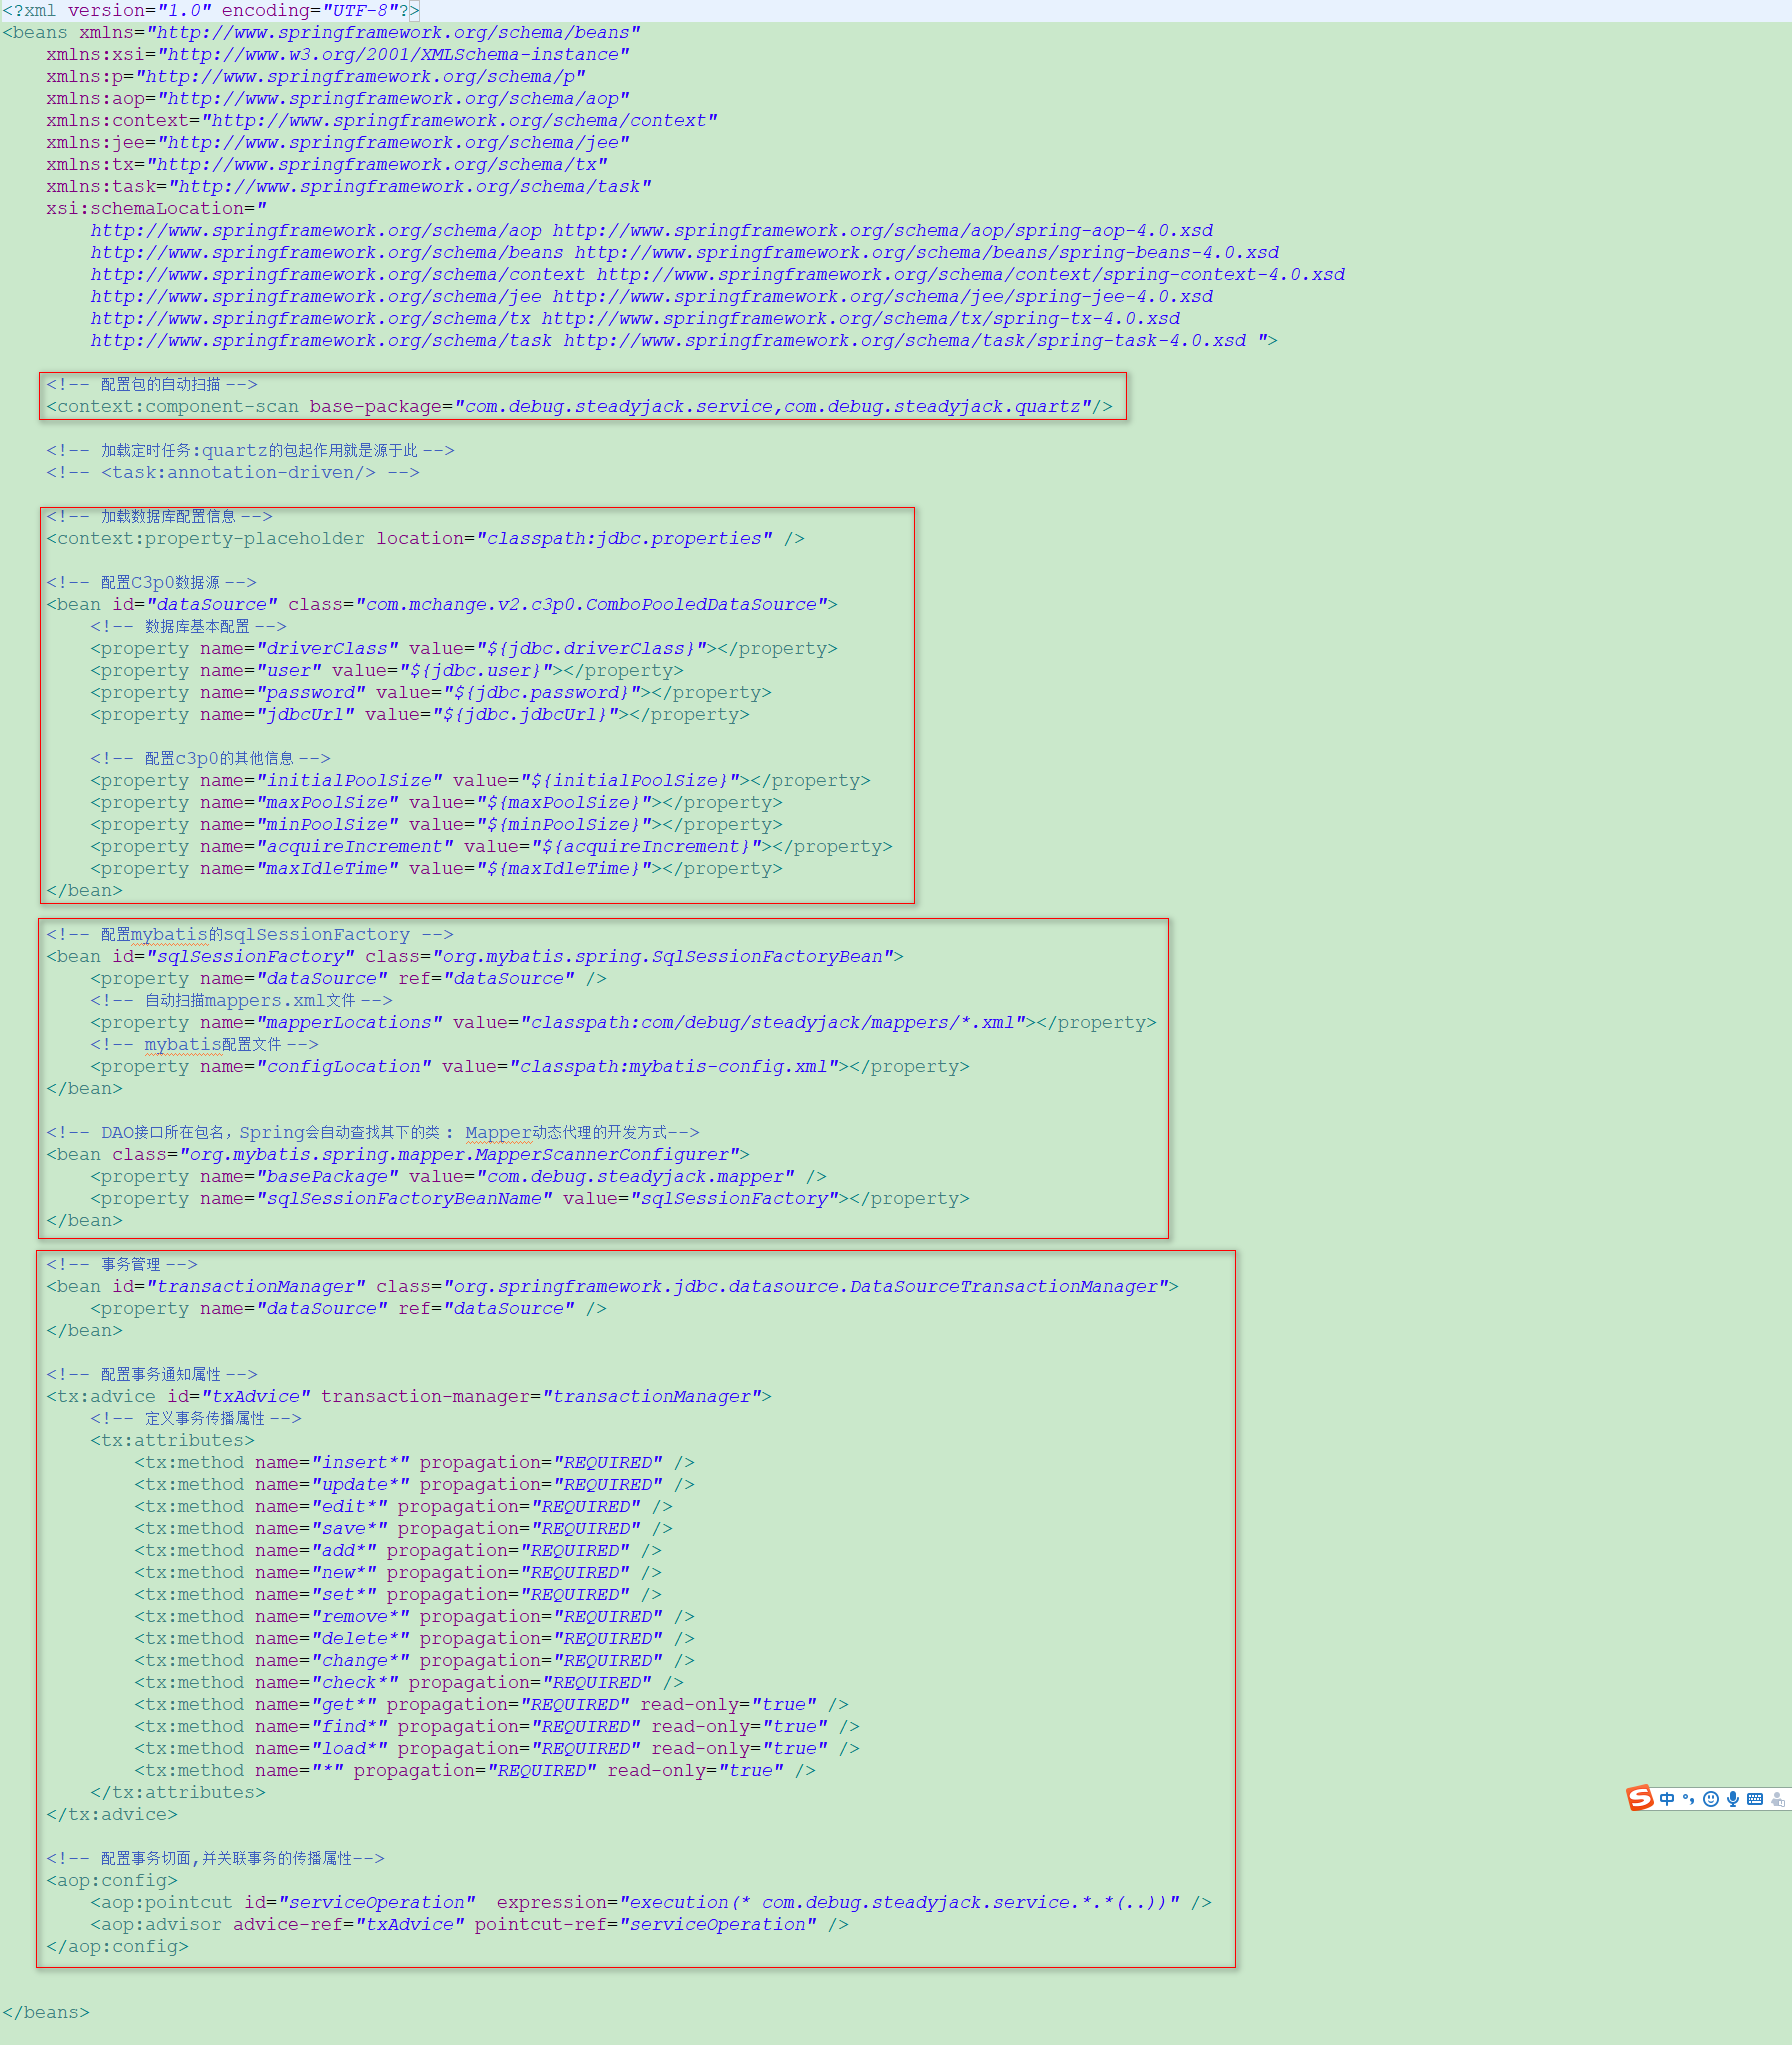Viewport: 1792px width, 2045px height.
Task: Click the xmlns:jee namespace attribute line
Action: pos(338,143)
